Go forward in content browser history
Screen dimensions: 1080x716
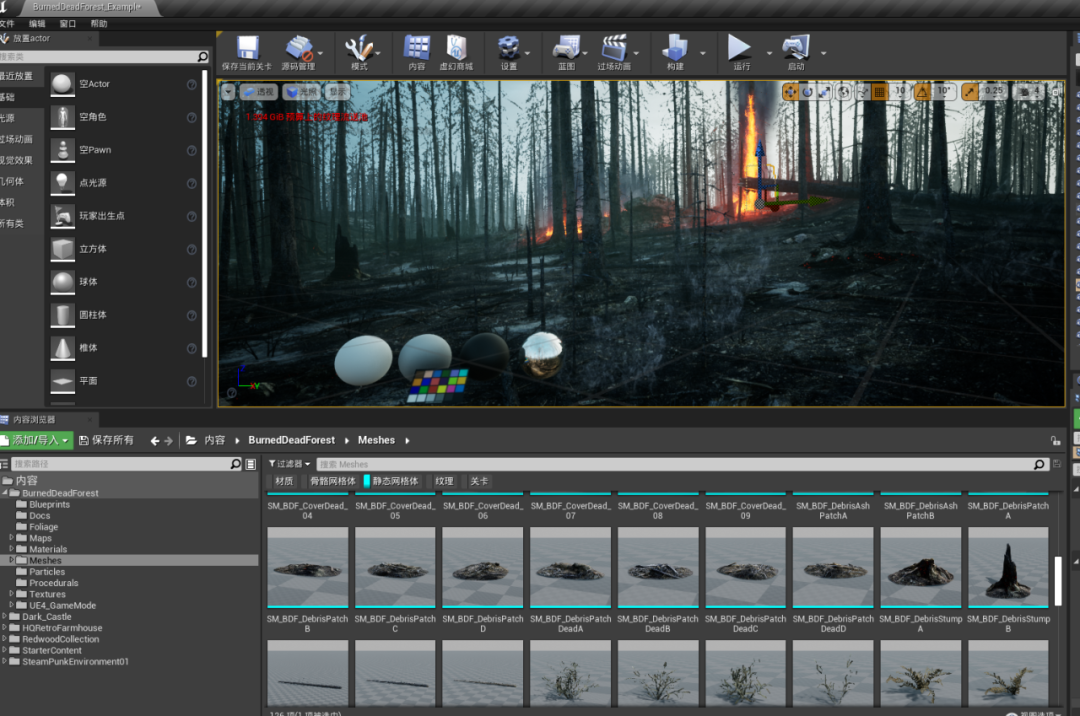pyautogui.click(x=169, y=441)
